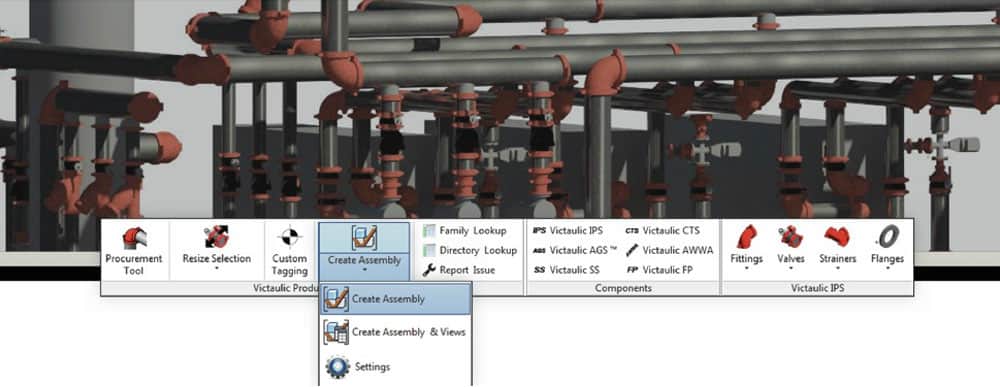Click the red Fittings elbow icon
The height and width of the screenshot is (387, 1000).
click(x=746, y=237)
